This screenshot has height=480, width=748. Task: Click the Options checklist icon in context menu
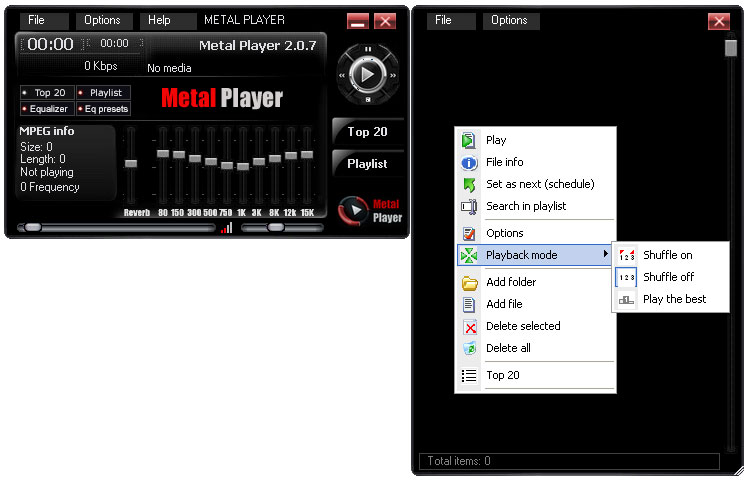click(469, 233)
